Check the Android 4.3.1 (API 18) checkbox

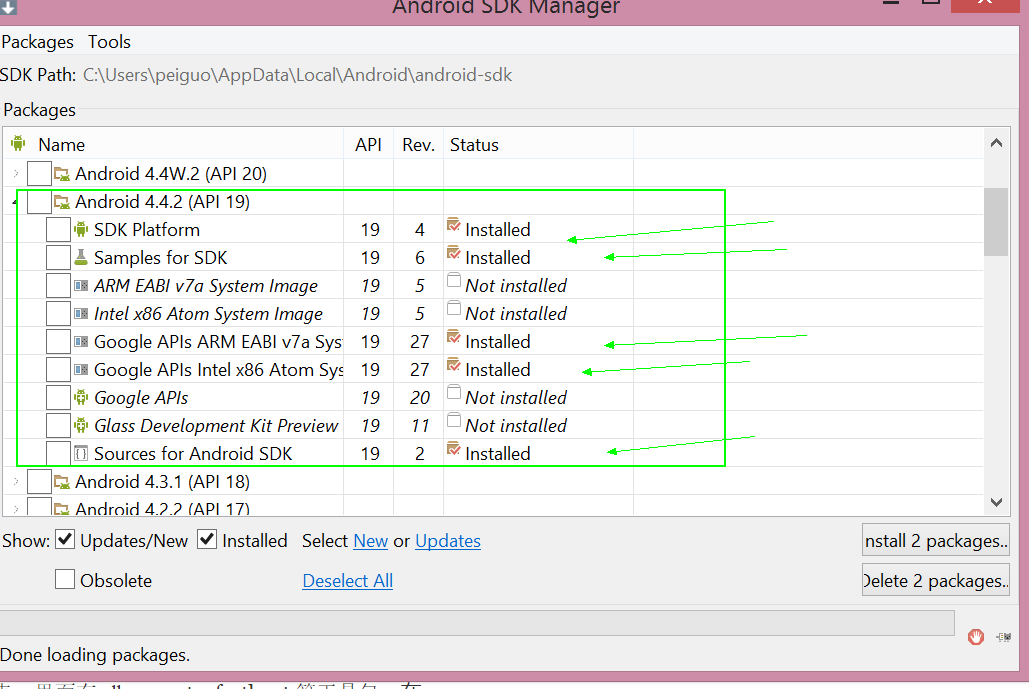(39, 482)
